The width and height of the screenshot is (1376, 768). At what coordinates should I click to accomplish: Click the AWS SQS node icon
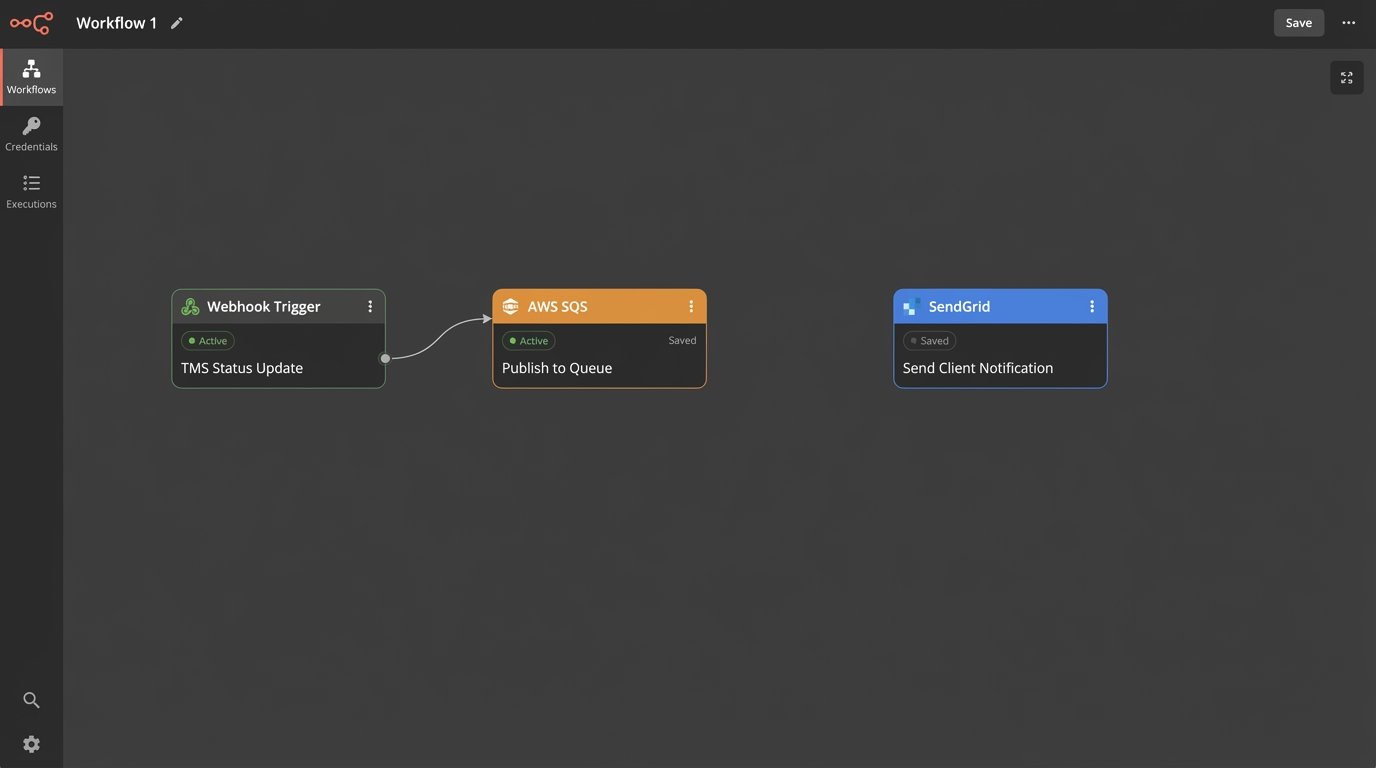pyautogui.click(x=511, y=307)
